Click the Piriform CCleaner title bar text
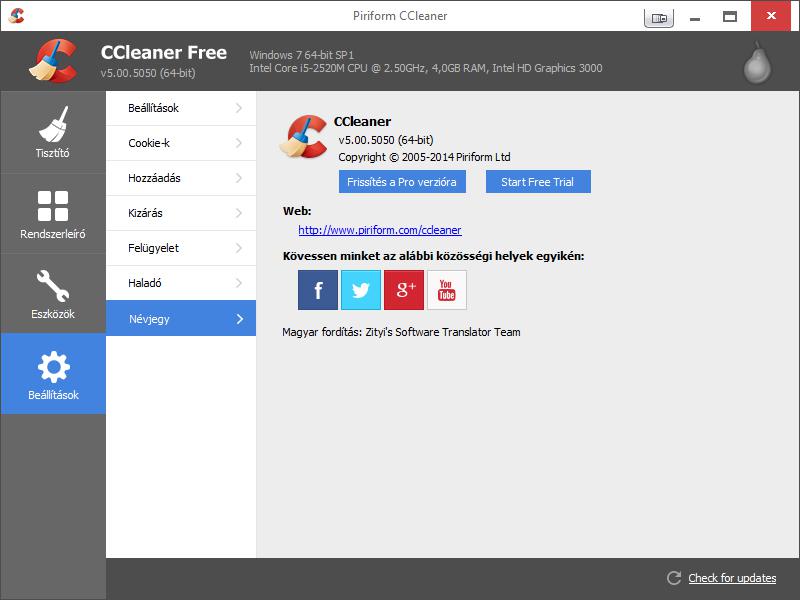 400,16
